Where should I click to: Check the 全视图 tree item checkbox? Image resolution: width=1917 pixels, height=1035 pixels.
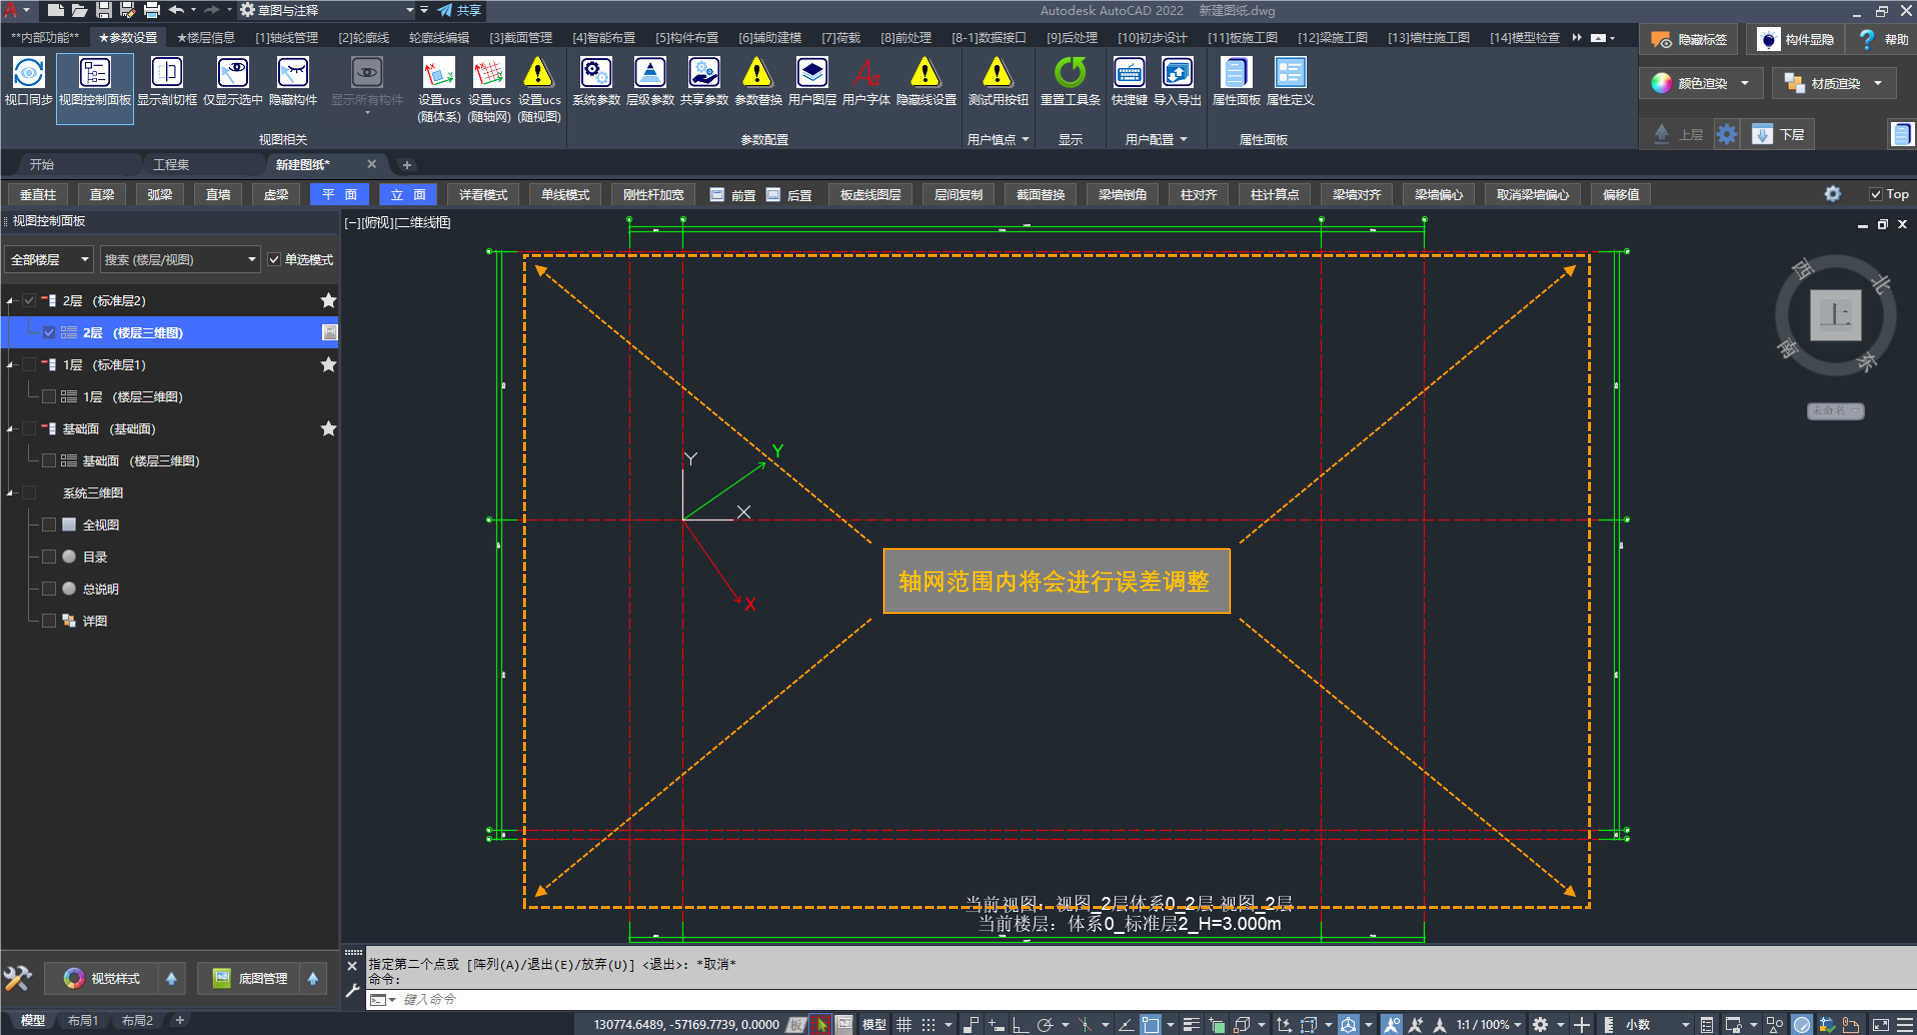48,525
